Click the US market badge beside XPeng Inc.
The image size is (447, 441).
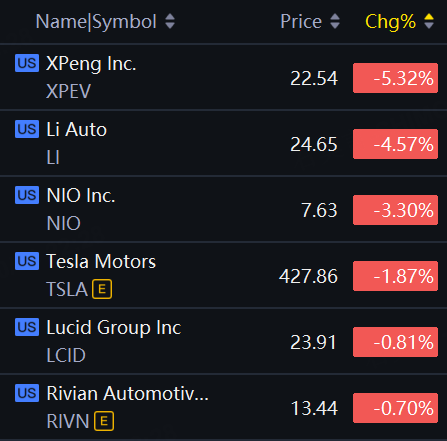click(27, 63)
